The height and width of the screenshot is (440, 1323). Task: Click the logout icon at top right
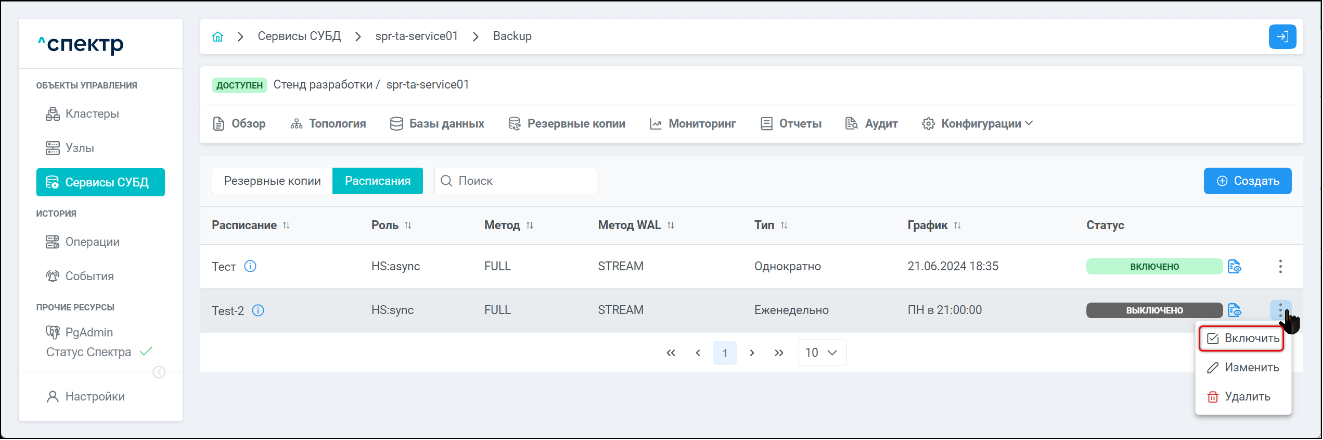pos(1282,37)
